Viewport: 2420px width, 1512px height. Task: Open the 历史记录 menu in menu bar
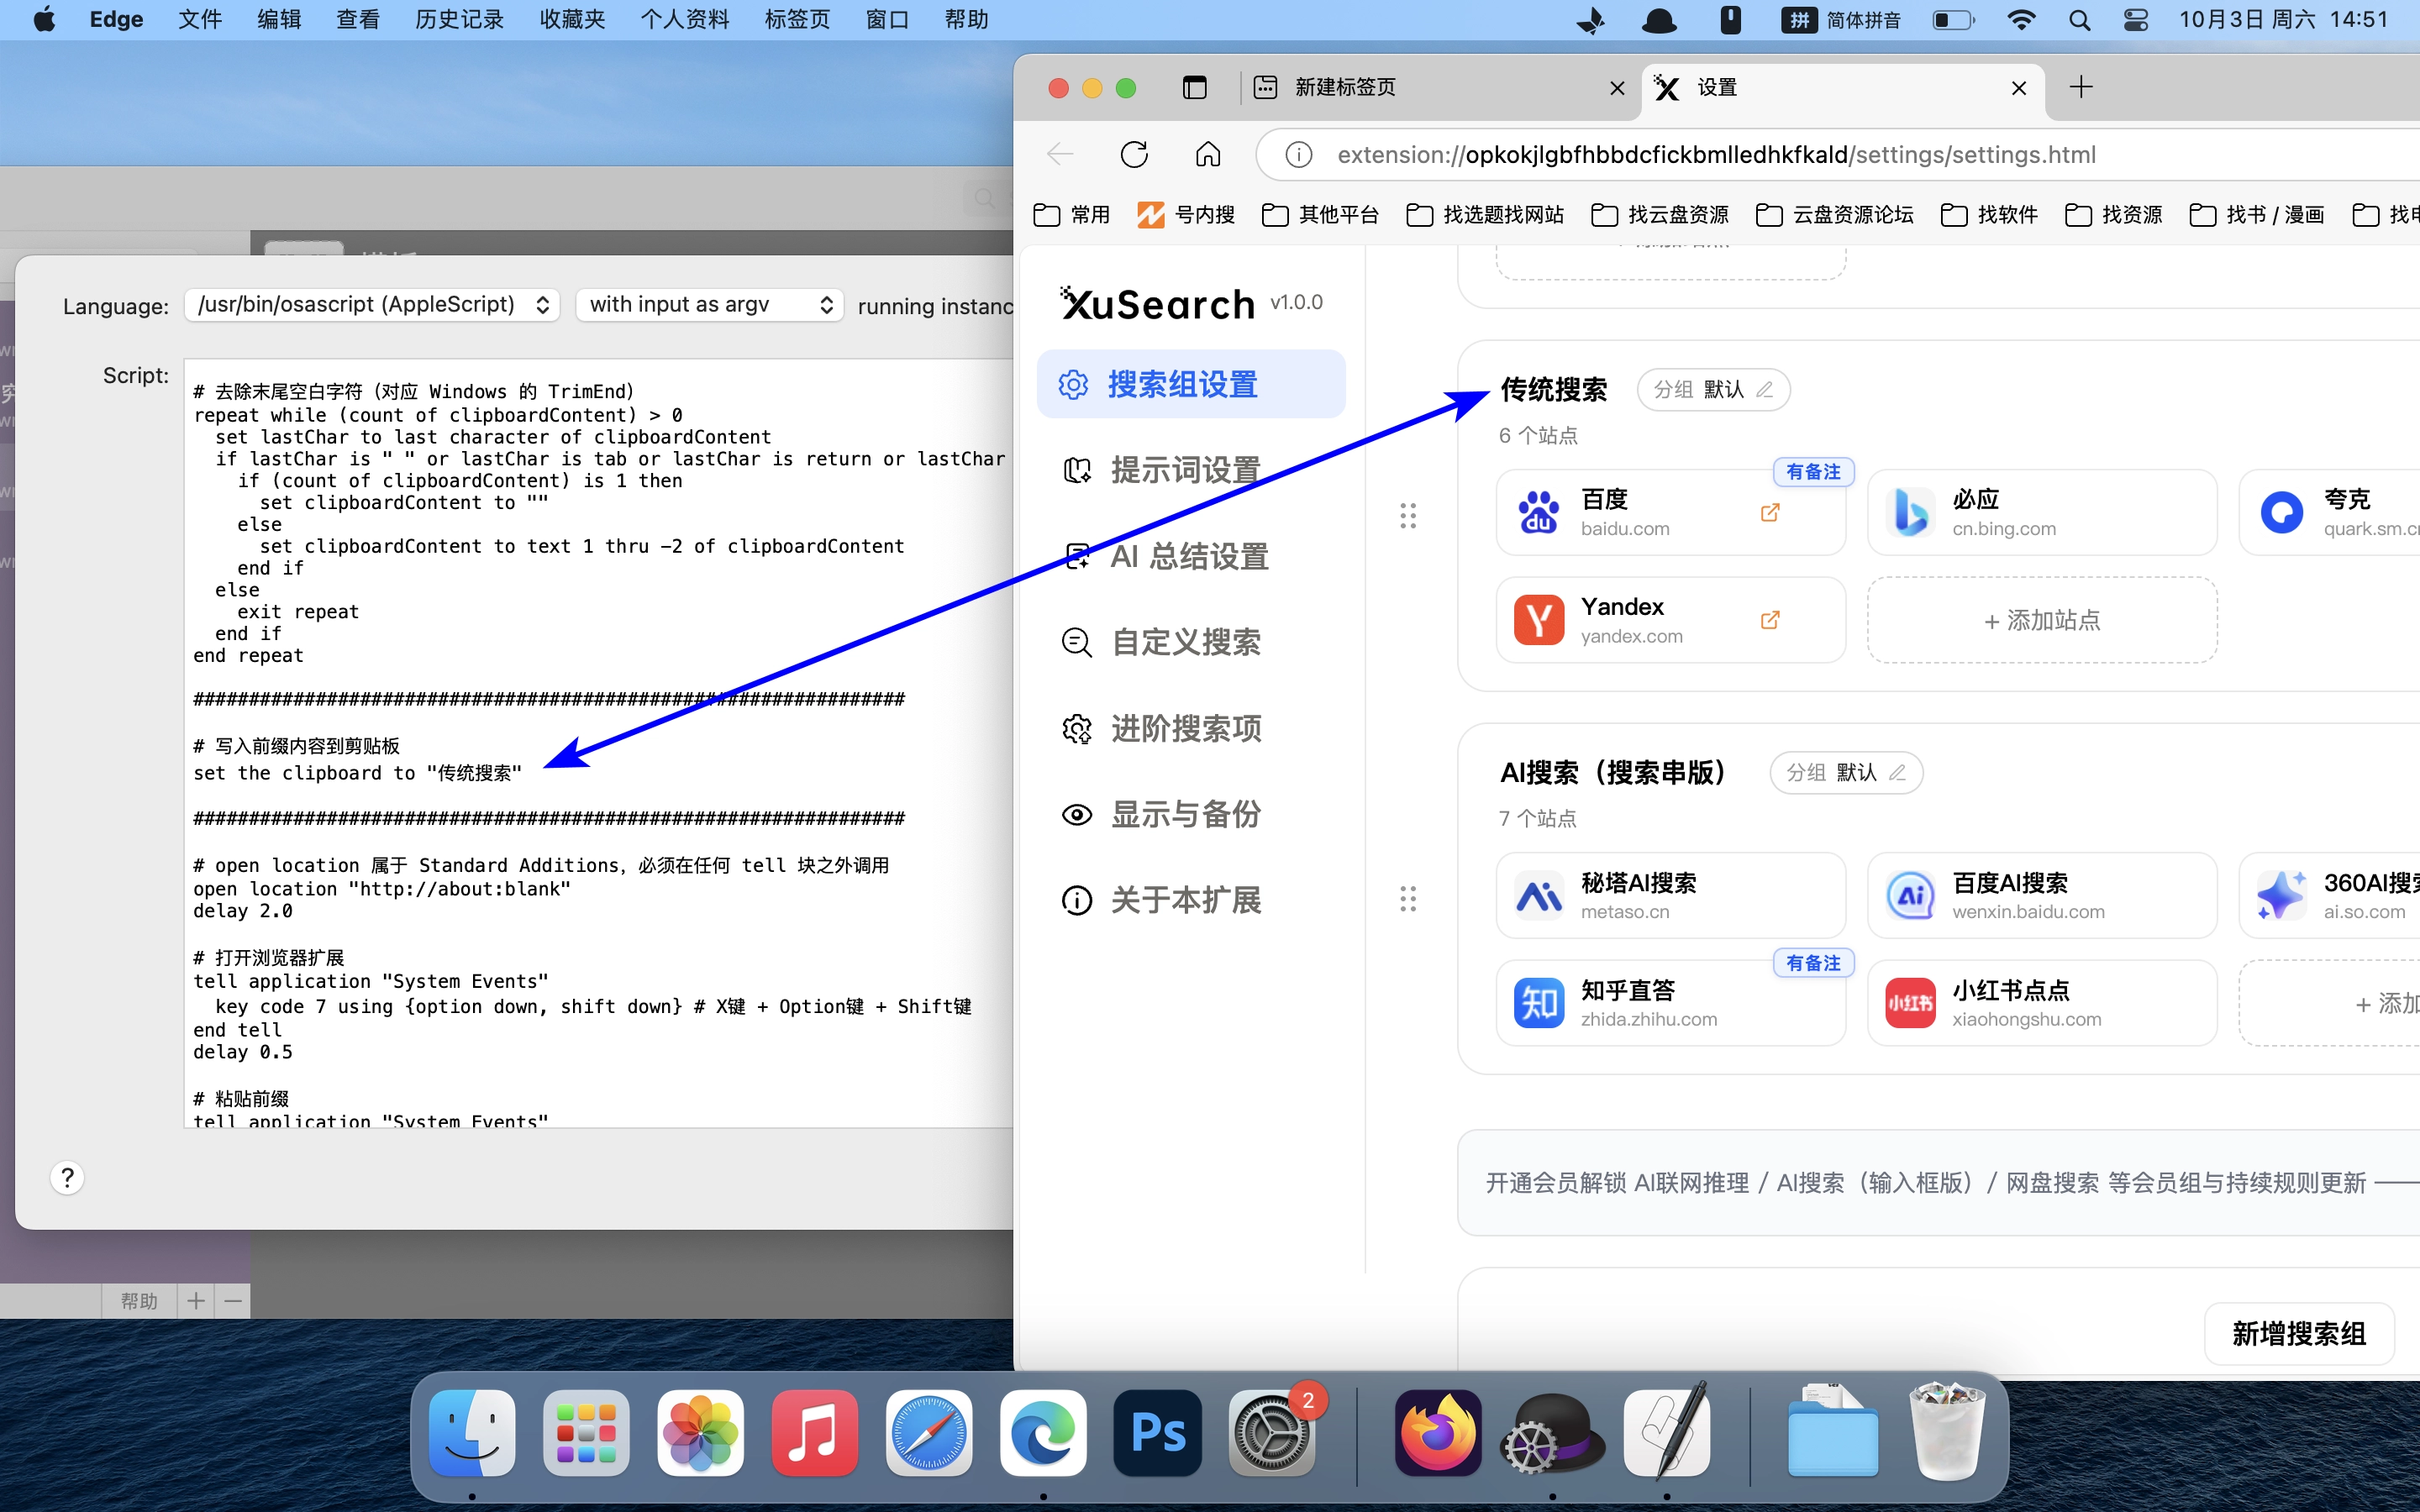[459, 20]
